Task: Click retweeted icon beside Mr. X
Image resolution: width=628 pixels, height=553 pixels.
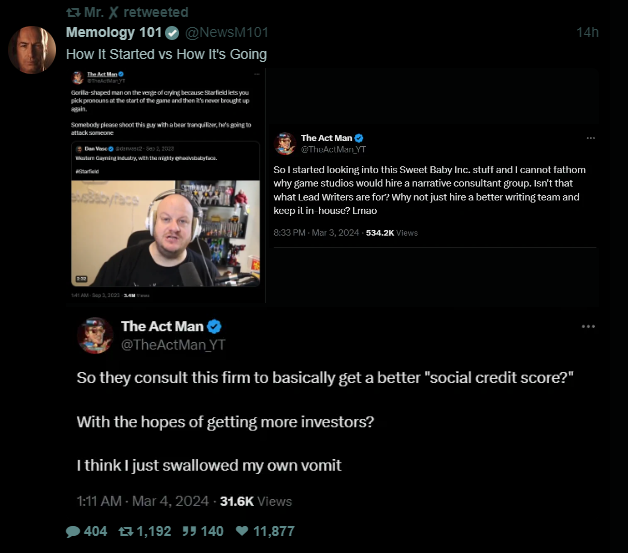Action: coord(73,12)
